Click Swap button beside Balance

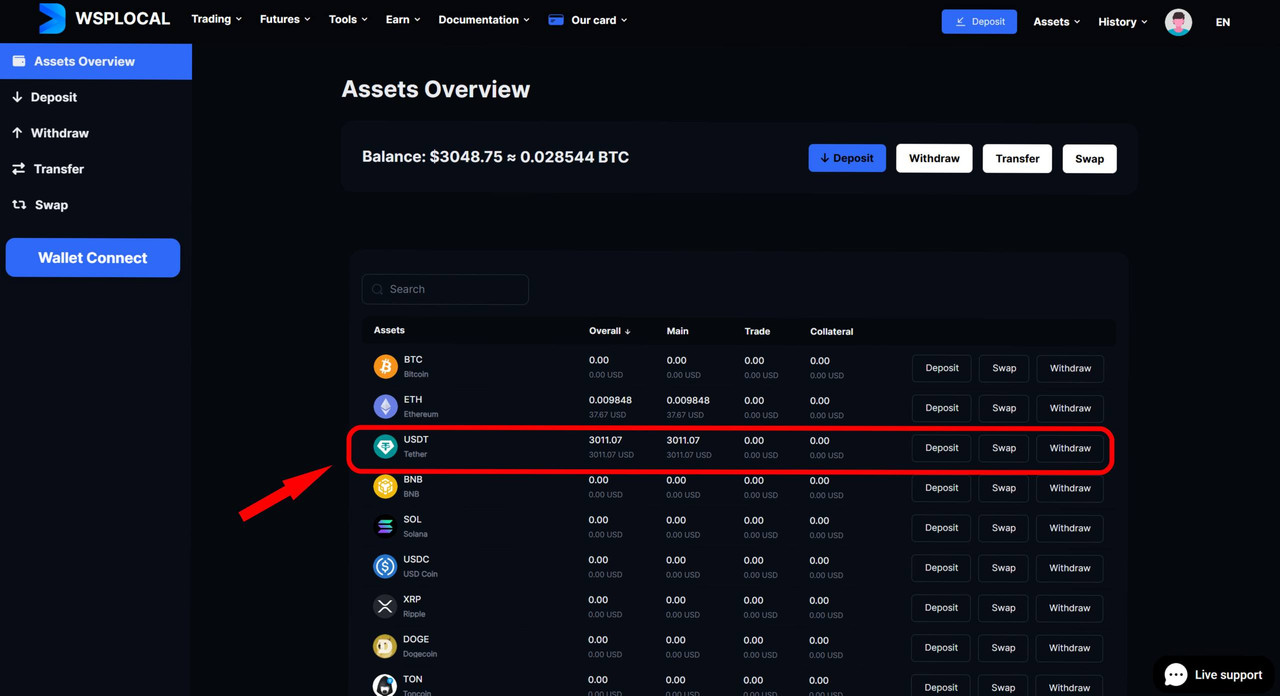click(x=1089, y=158)
